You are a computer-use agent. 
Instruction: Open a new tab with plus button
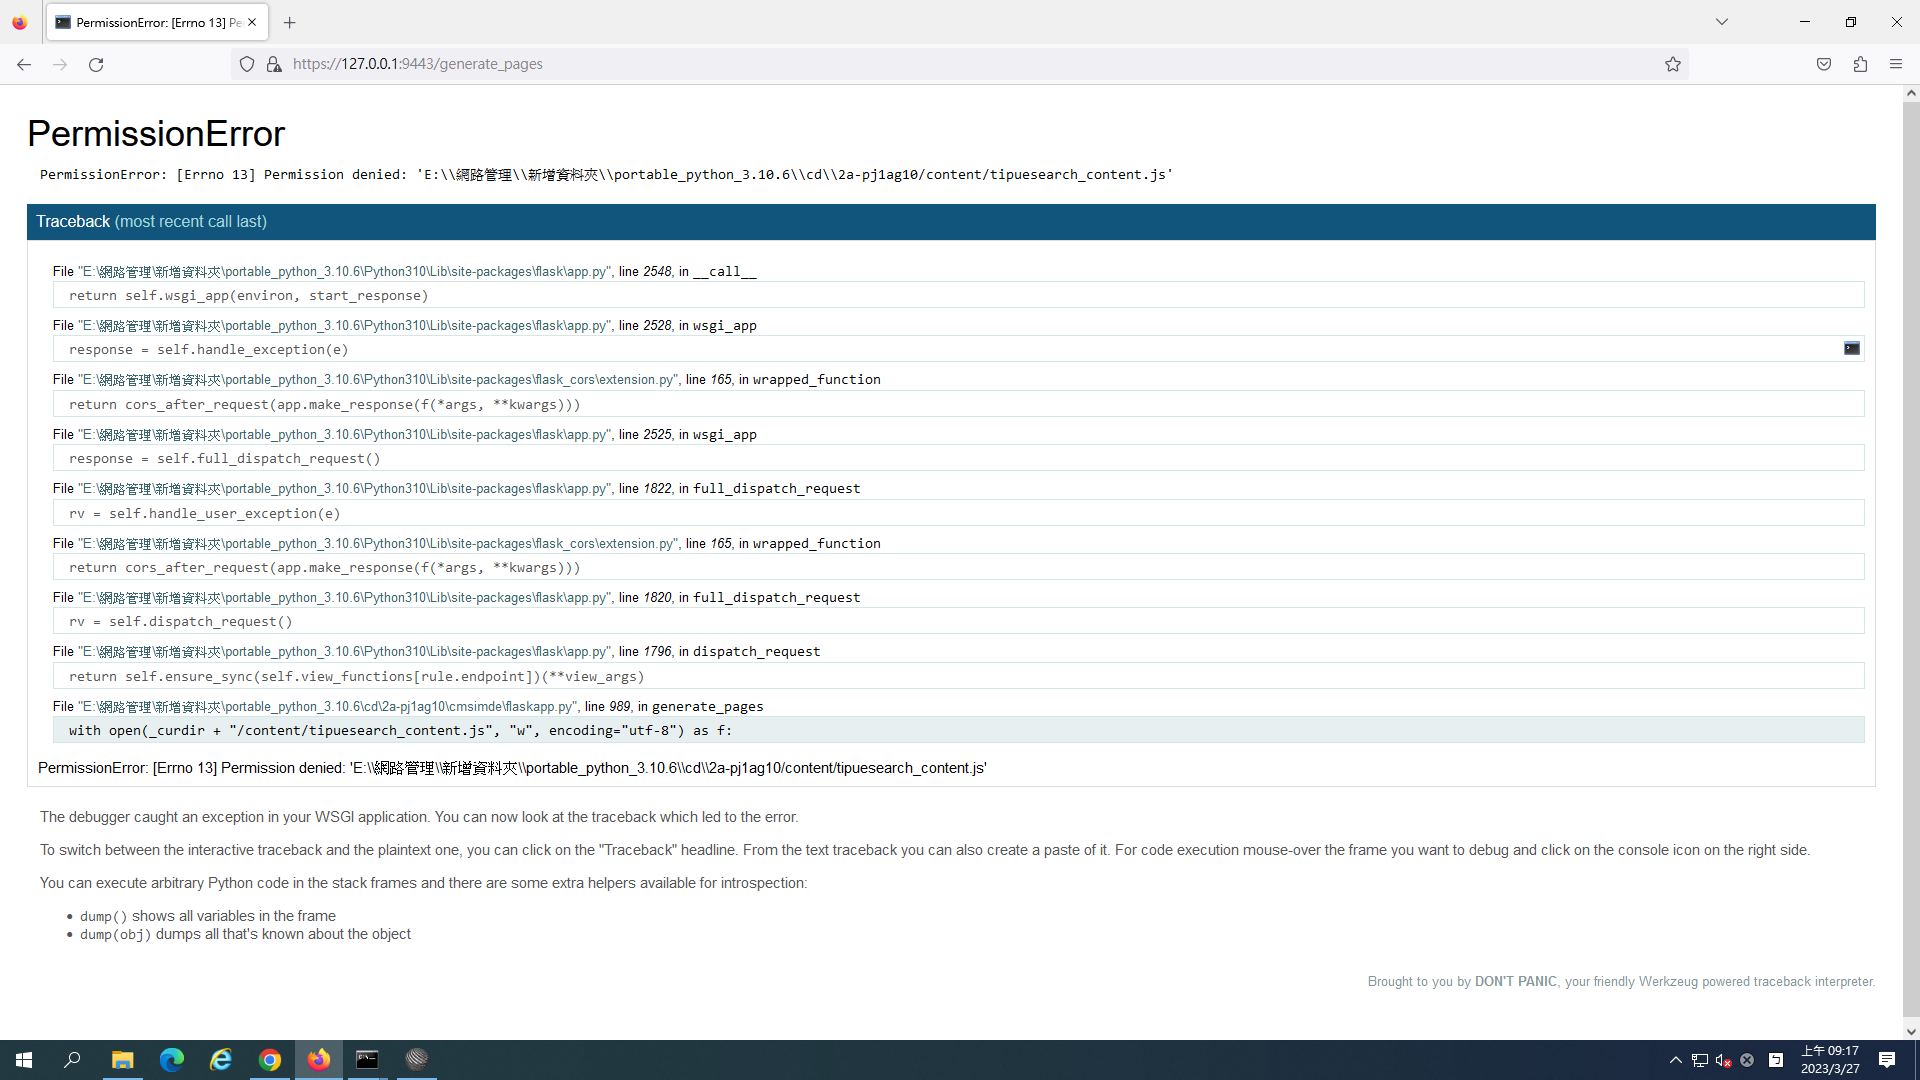(290, 22)
